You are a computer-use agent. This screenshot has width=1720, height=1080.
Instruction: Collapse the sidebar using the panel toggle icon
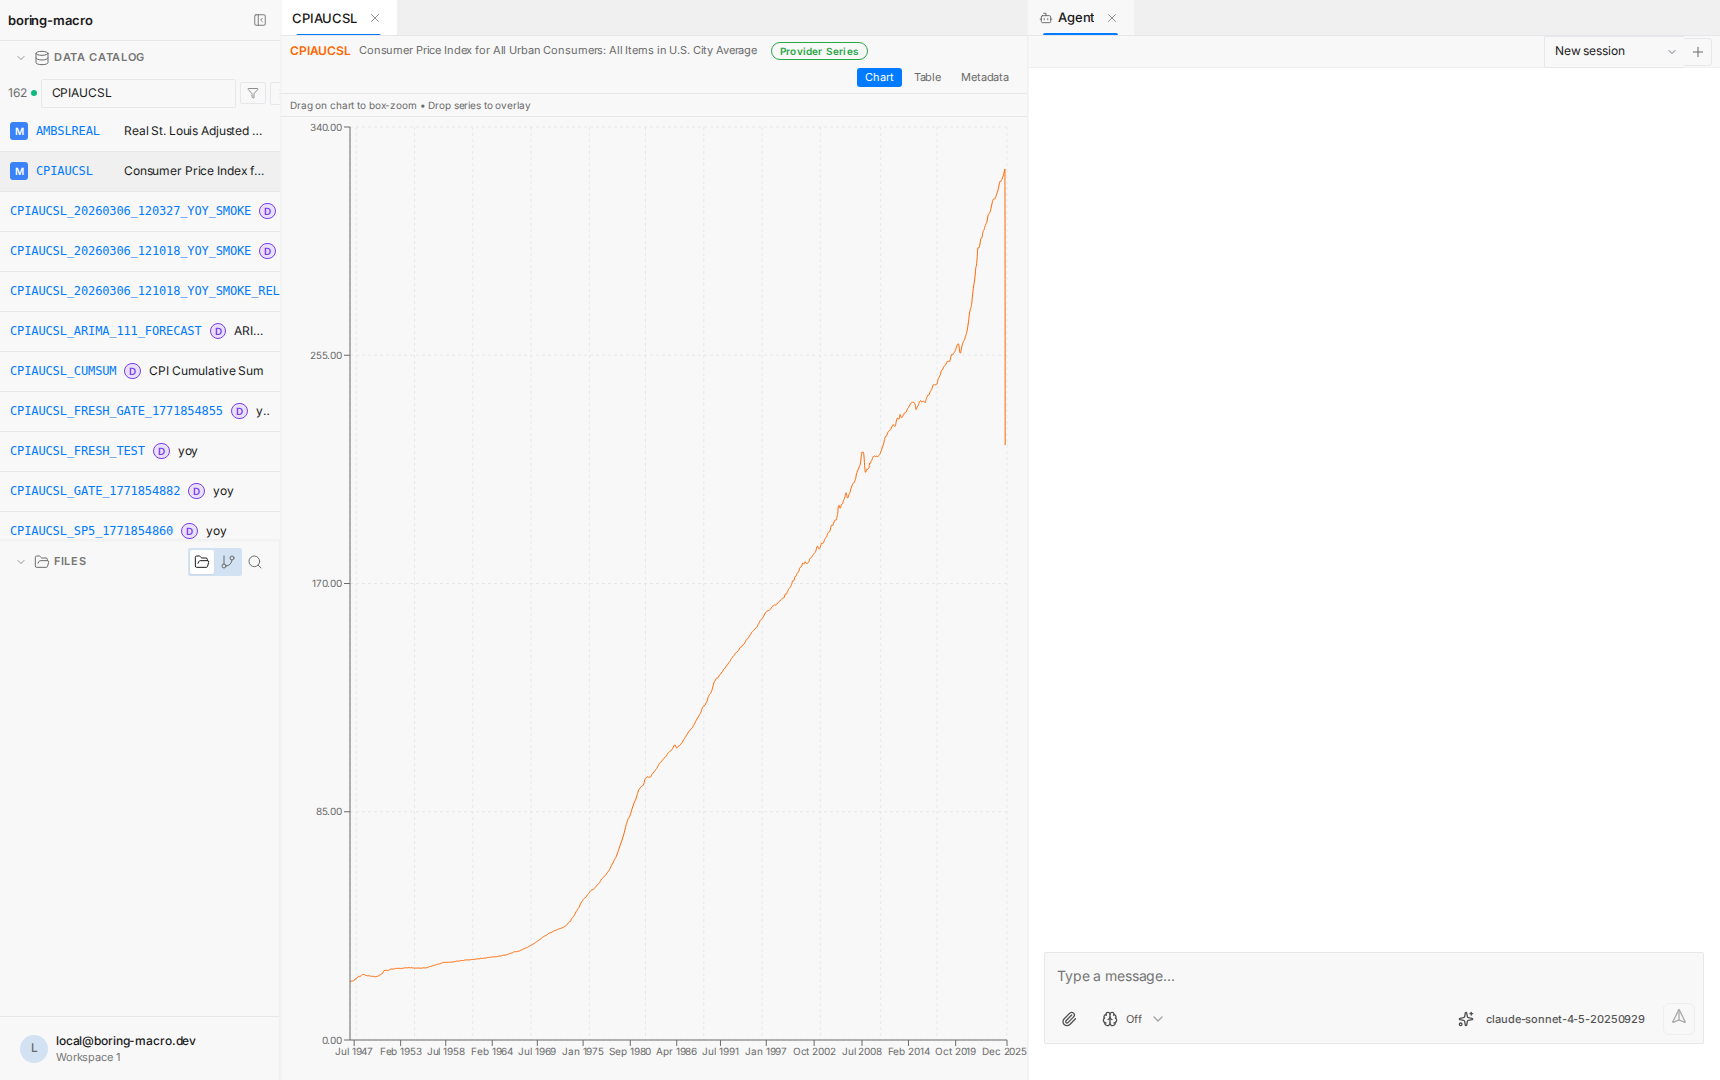[x=259, y=19]
